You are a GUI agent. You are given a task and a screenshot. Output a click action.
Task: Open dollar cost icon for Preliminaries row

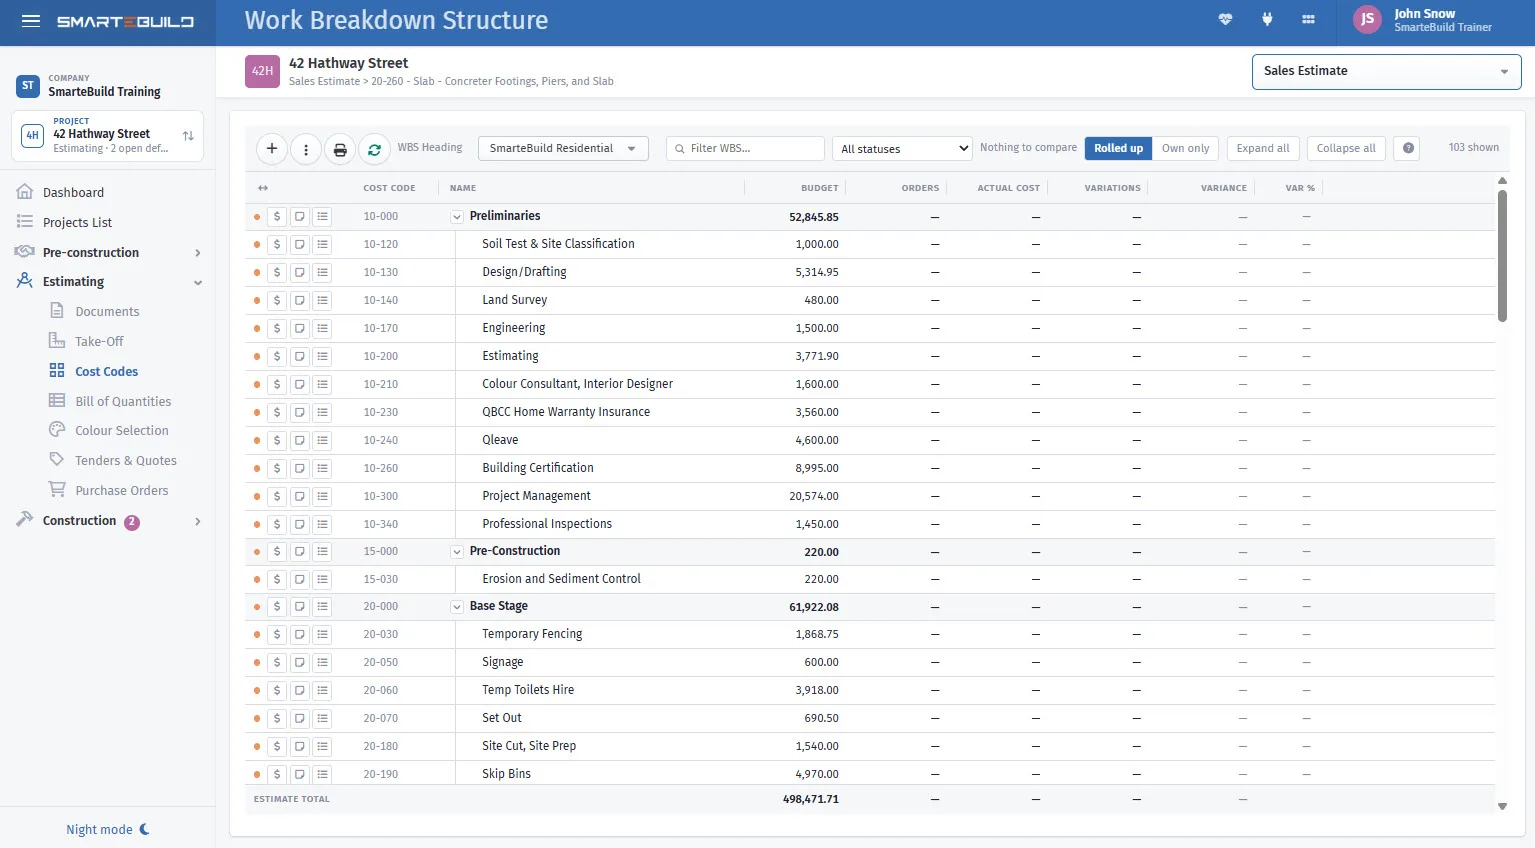277,217
